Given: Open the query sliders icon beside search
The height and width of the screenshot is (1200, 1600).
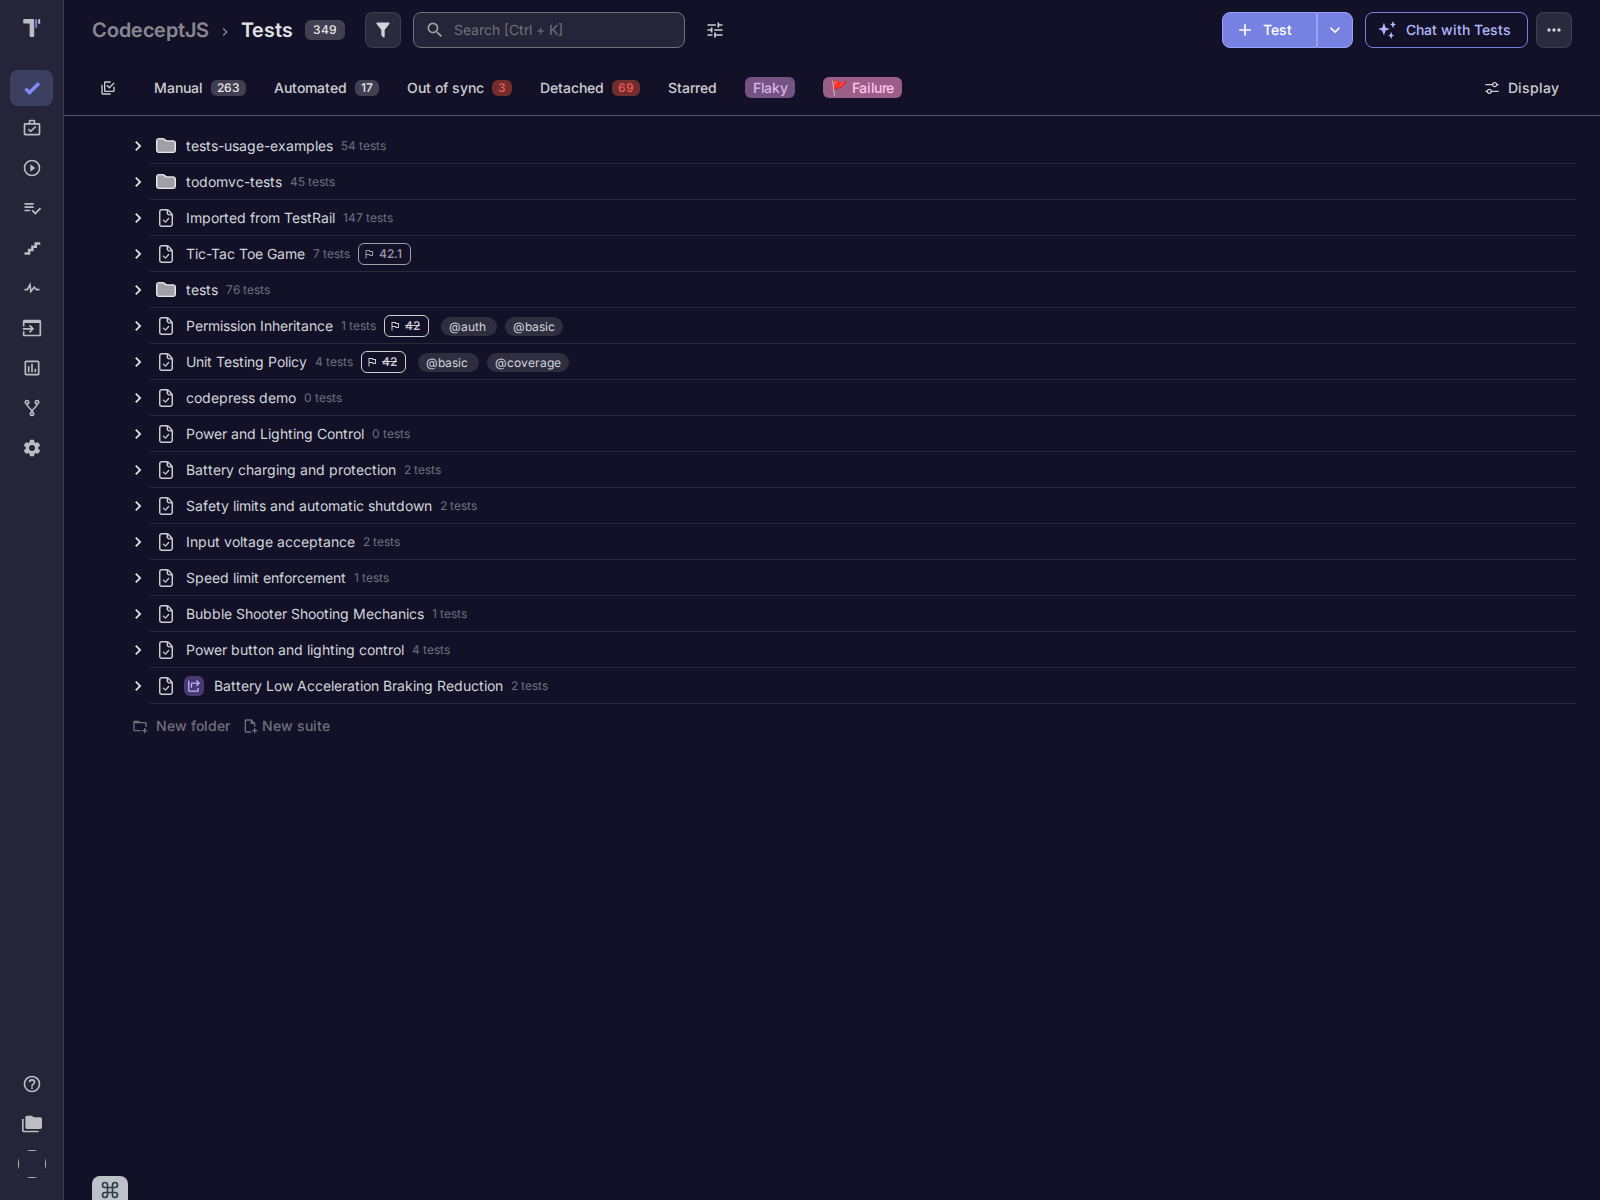Looking at the screenshot, I should 715,30.
